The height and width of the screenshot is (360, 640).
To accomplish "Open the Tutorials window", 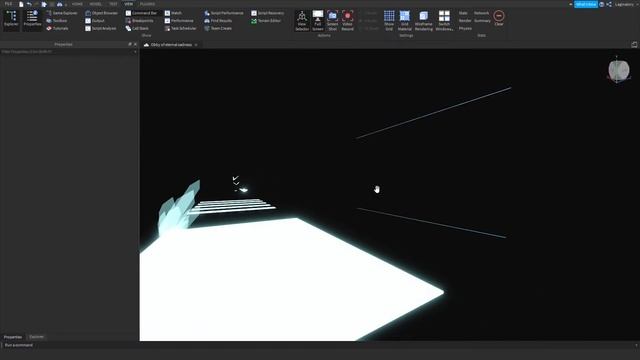I will pos(57,29).
